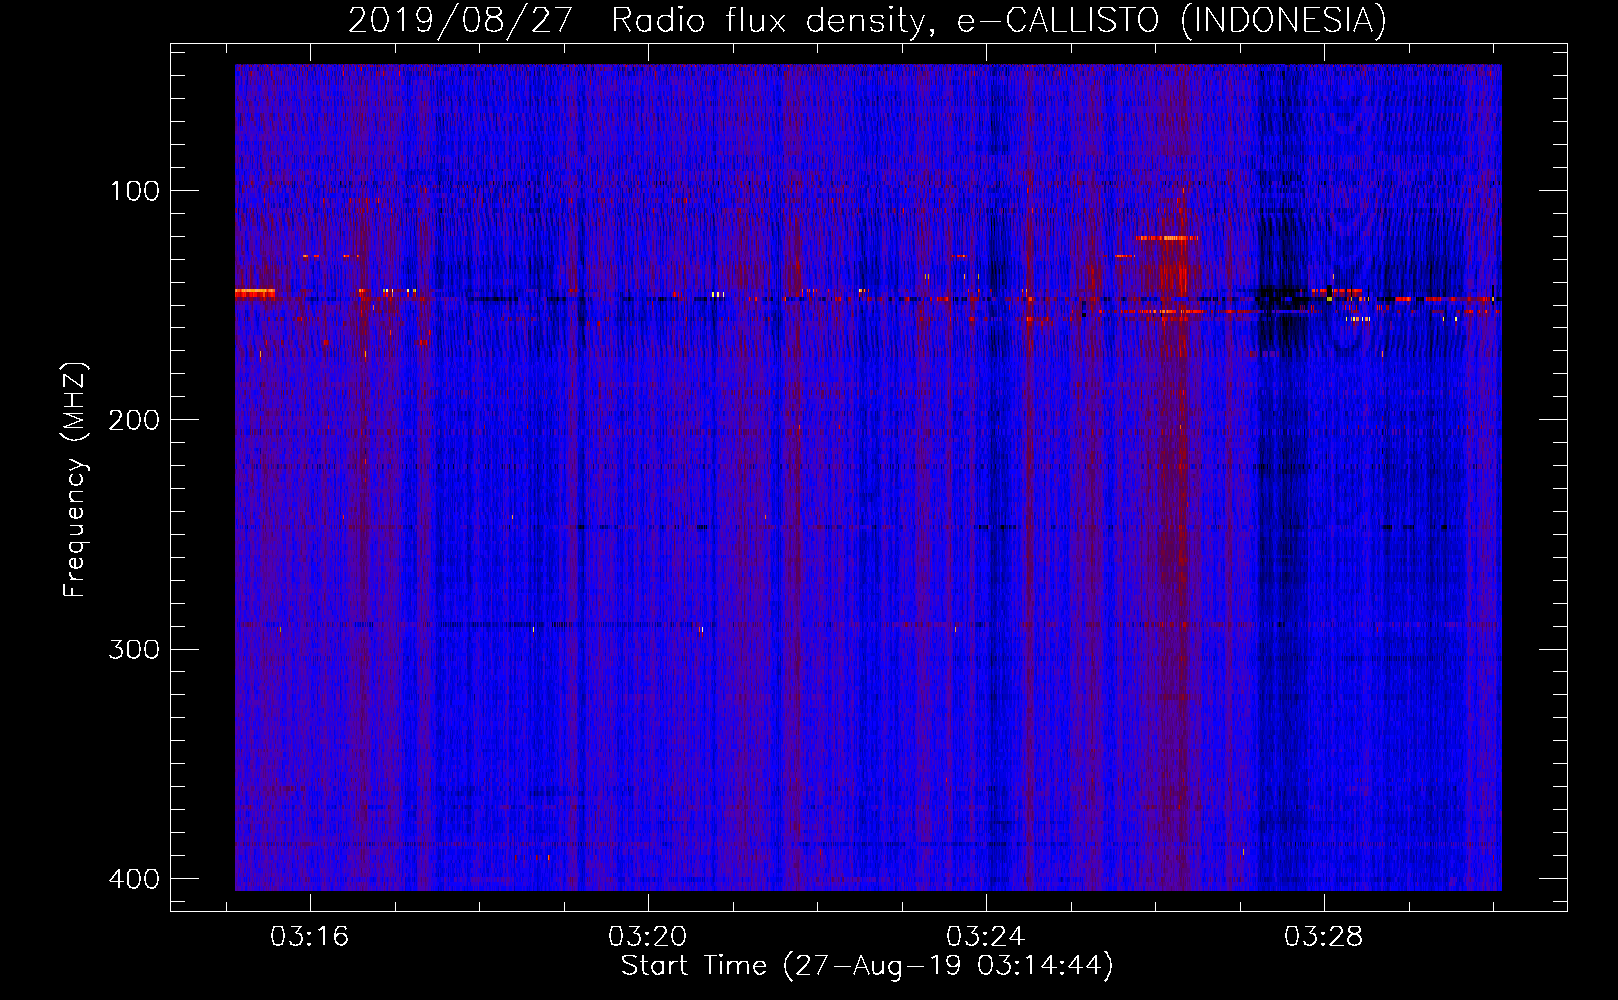1618x1000 pixels.
Task: Click the "Frequency (MHZ)" axis label
Action: tap(75, 480)
